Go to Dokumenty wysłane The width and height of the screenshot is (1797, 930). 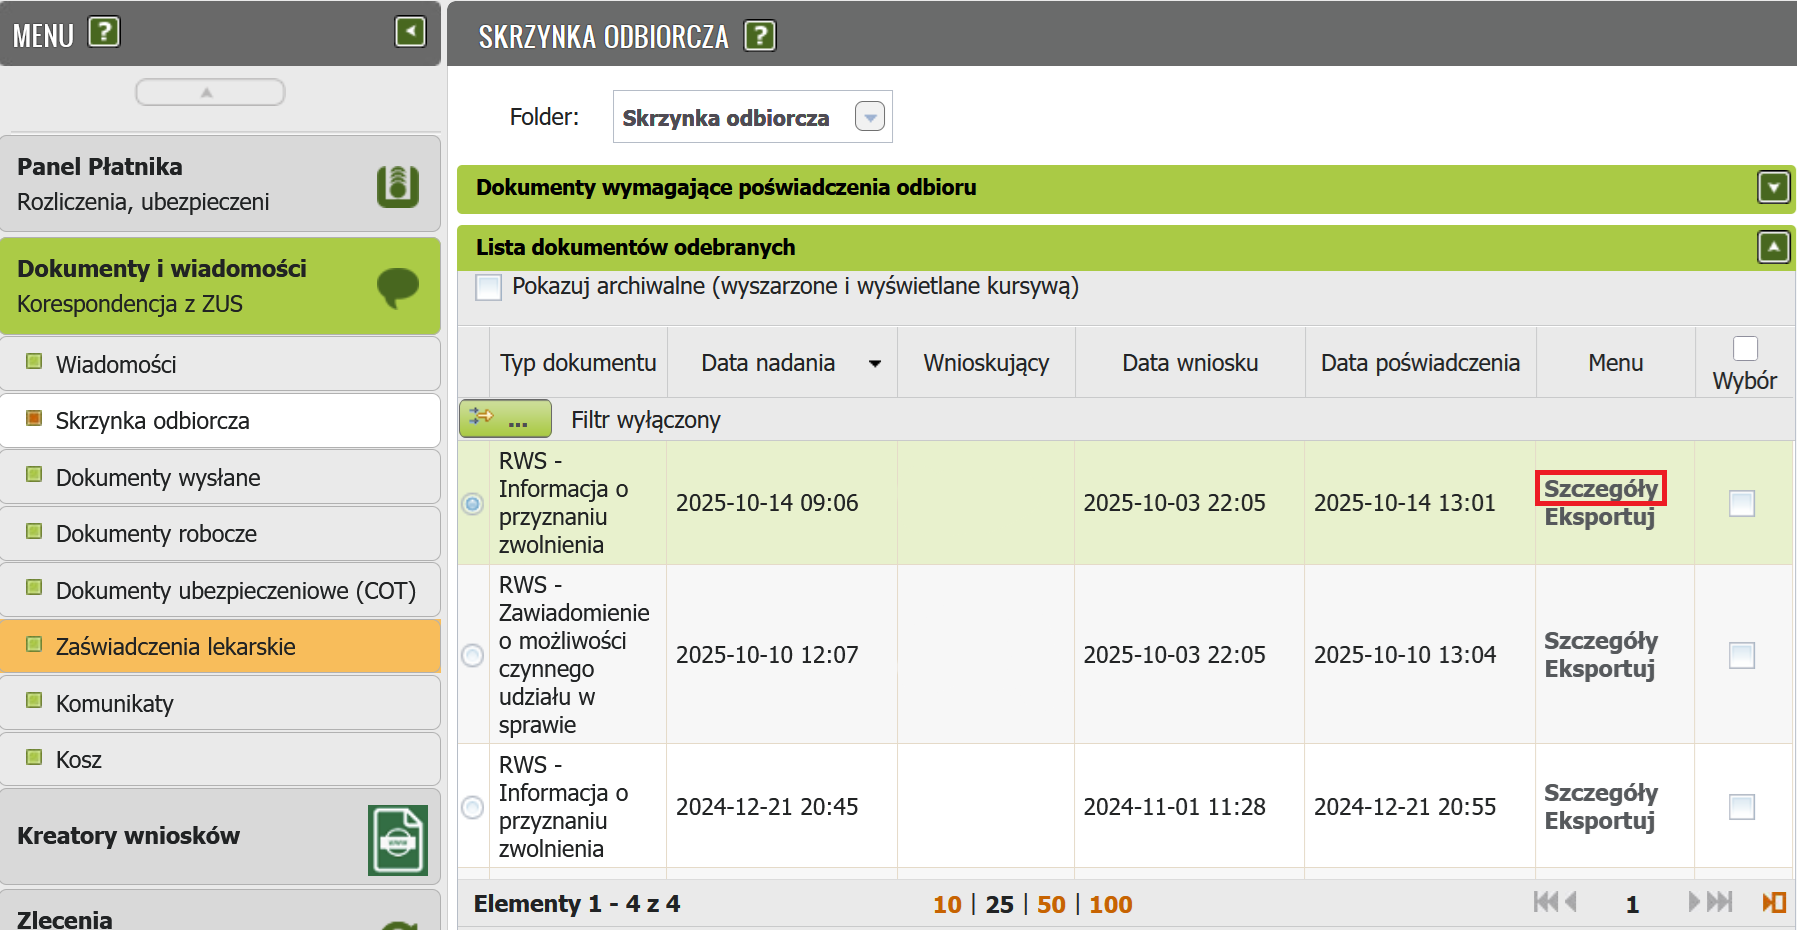pyautogui.click(x=158, y=478)
